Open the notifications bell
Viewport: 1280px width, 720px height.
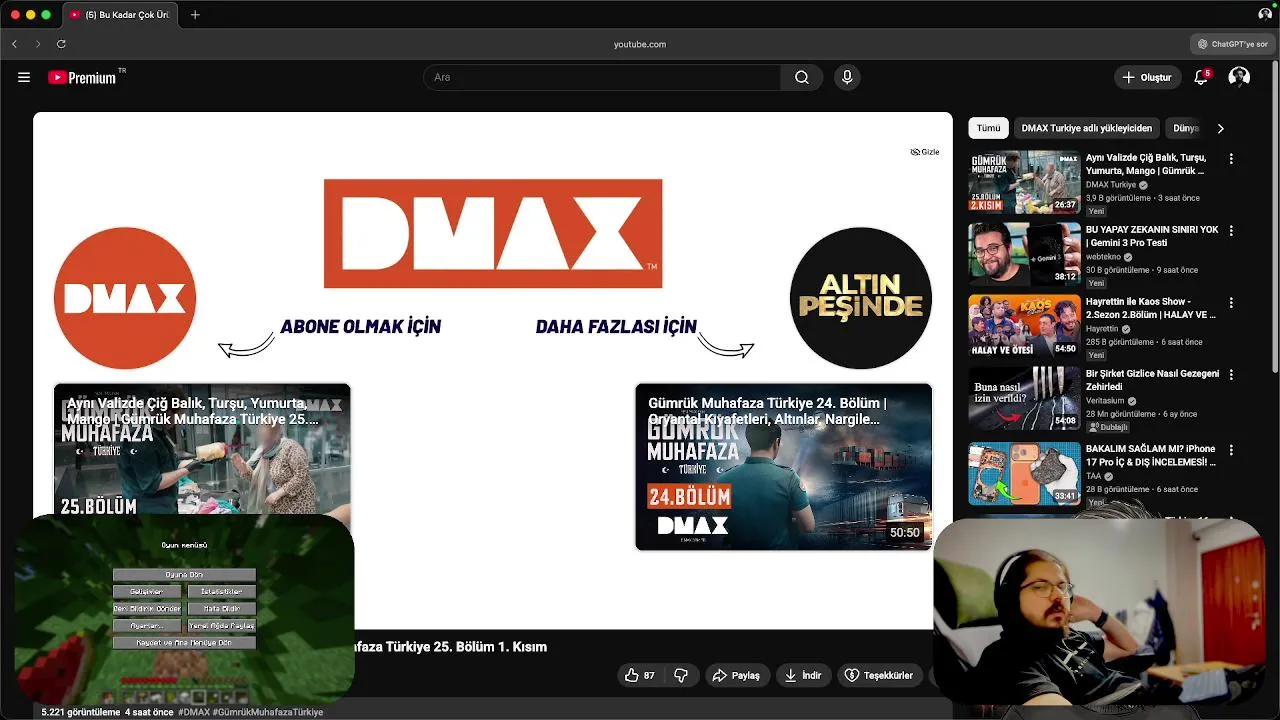(1202, 77)
